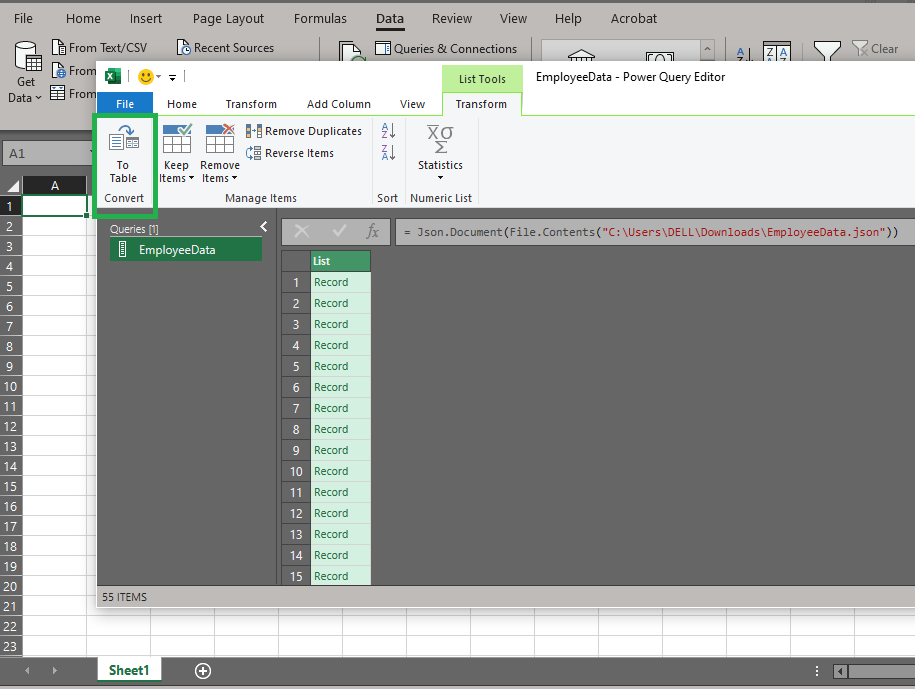This screenshot has width=915, height=689.
Task: Go to previous sheet with the left arrow
Action: pyautogui.click(x=27, y=671)
